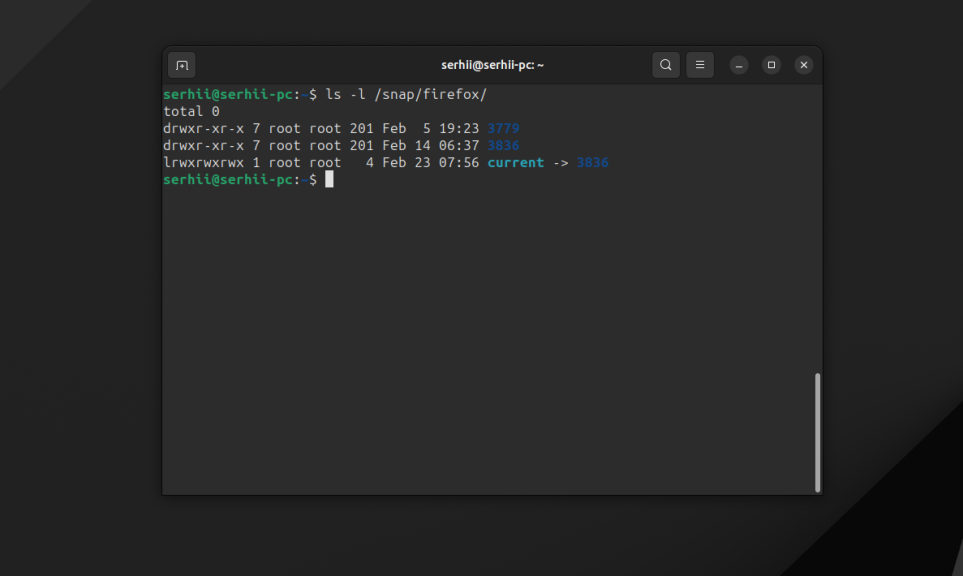Viewport: 963px width, 576px height.
Task: Click the 3836 directory in the second row
Action: click(503, 146)
